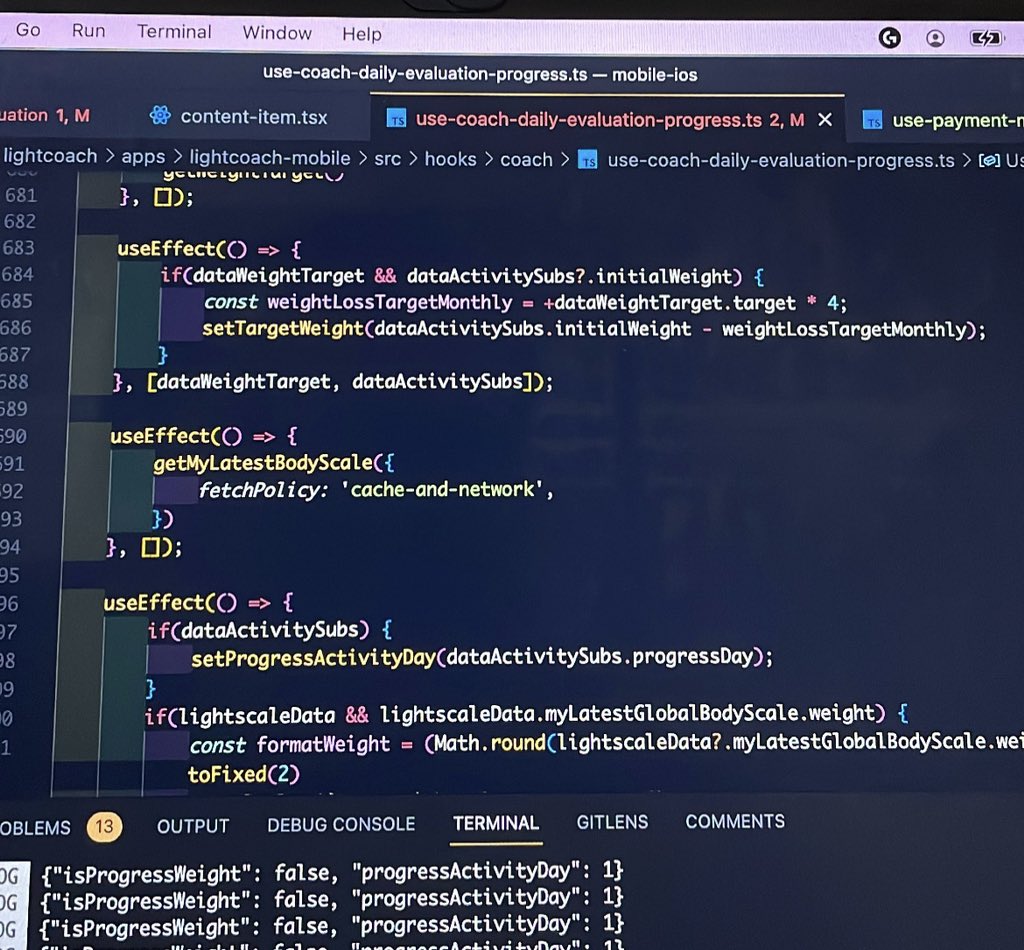Switch to the content-item.tsx tab
Screen dimensions: 1024x950
click(253, 117)
